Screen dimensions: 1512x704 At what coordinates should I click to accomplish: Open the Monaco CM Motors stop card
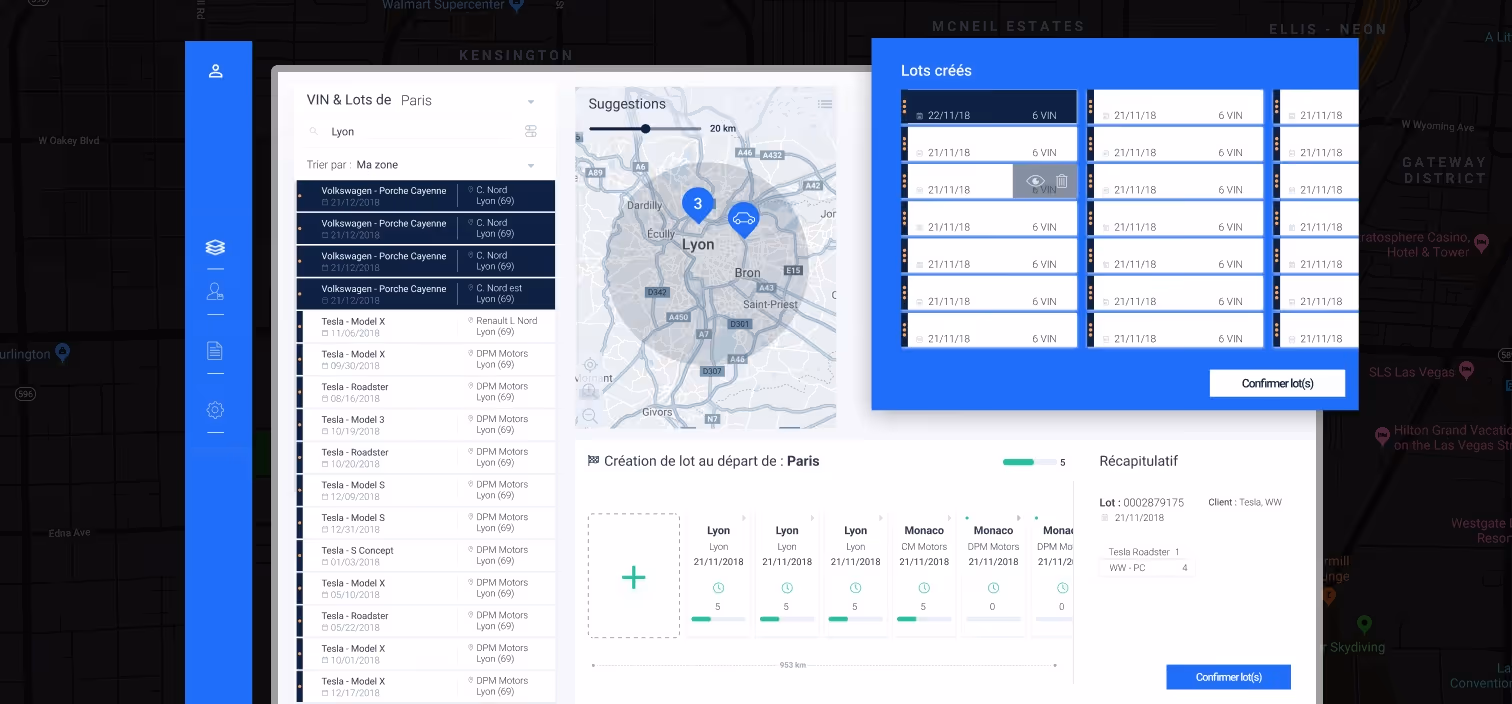pyautogui.click(x=924, y=576)
